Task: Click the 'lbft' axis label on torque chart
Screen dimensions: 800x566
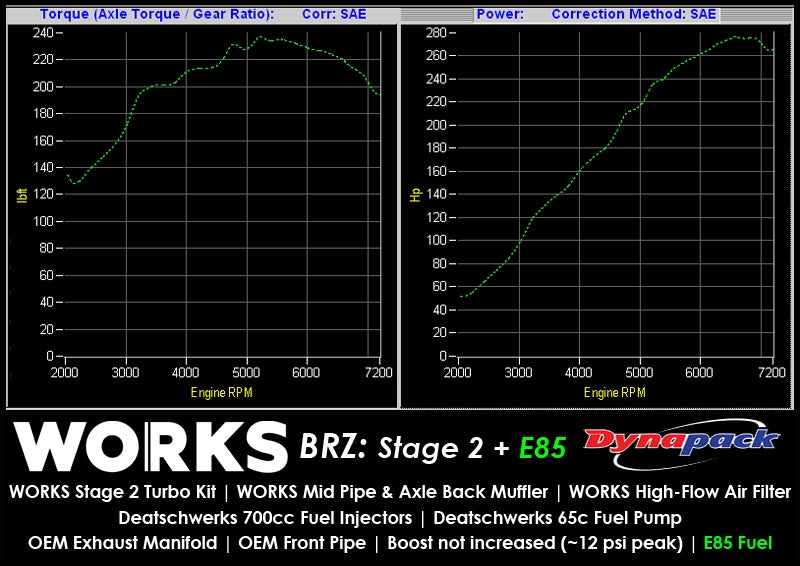Action: [21, 194]
